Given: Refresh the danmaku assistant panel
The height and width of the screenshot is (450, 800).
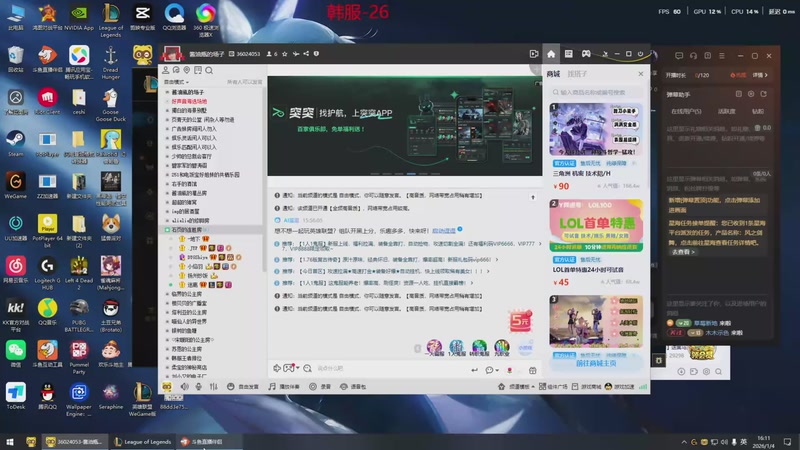Looking at the screenshot, I should tap(764, 94).
